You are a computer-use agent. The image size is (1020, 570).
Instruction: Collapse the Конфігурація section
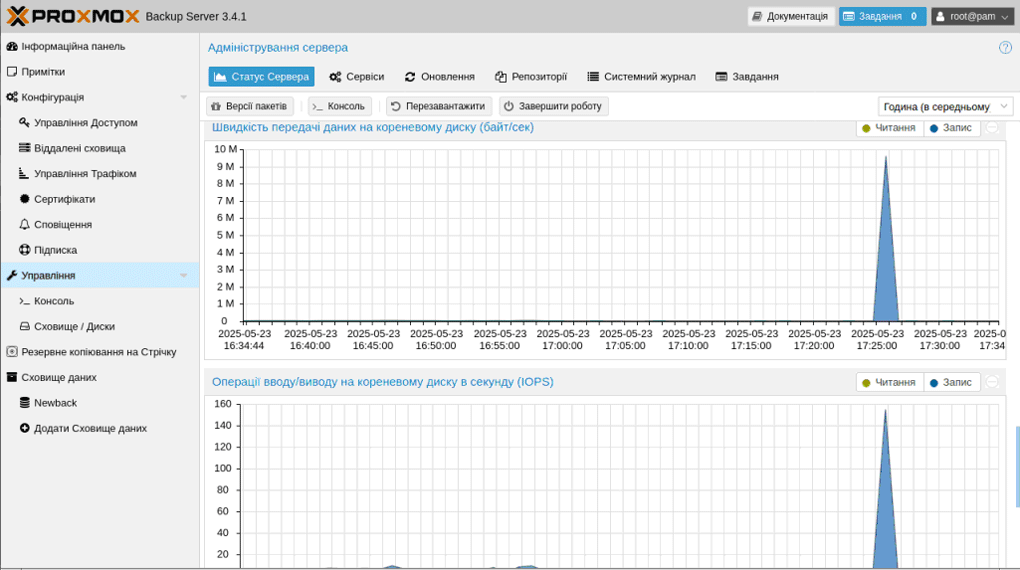coord(183,98)
